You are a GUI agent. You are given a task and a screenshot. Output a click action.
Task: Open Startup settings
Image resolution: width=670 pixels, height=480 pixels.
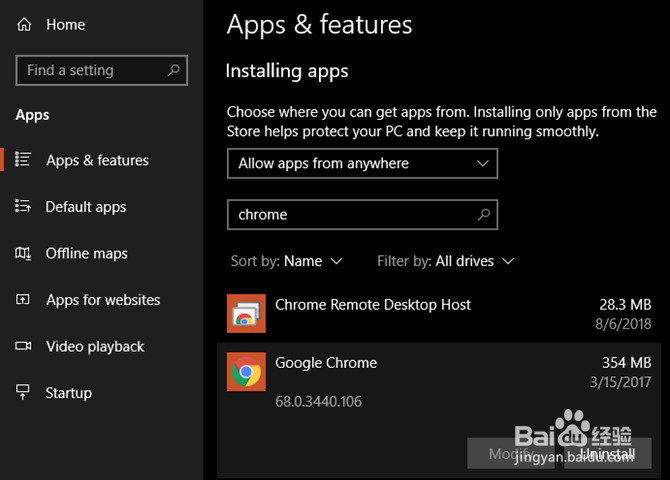click(69, 393)
